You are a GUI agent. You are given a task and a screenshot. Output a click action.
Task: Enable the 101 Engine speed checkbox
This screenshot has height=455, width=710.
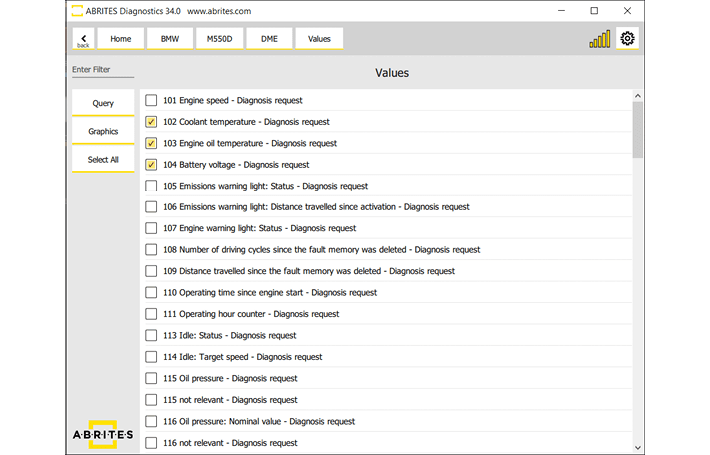(151, 100)
